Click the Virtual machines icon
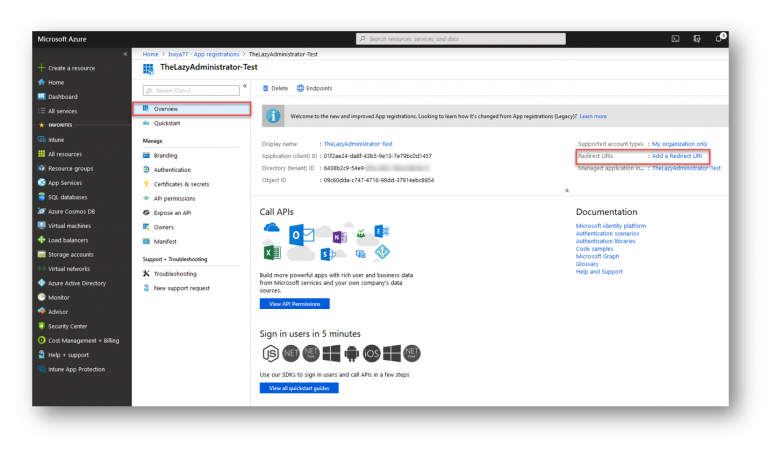This screenshot has height=460, width=768. pos(42,225)
